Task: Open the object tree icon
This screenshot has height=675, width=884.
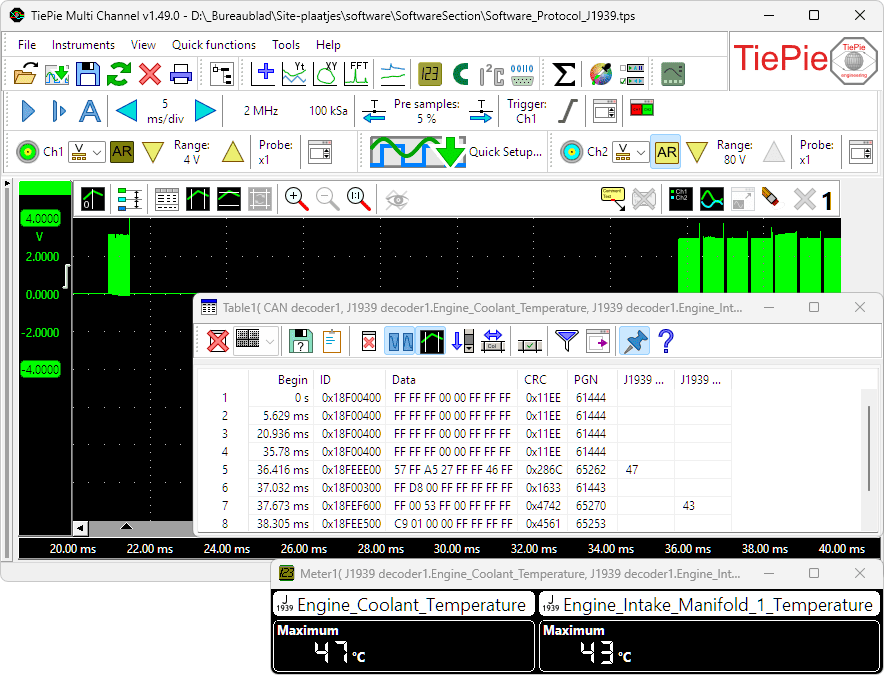Action: point(222,73)
